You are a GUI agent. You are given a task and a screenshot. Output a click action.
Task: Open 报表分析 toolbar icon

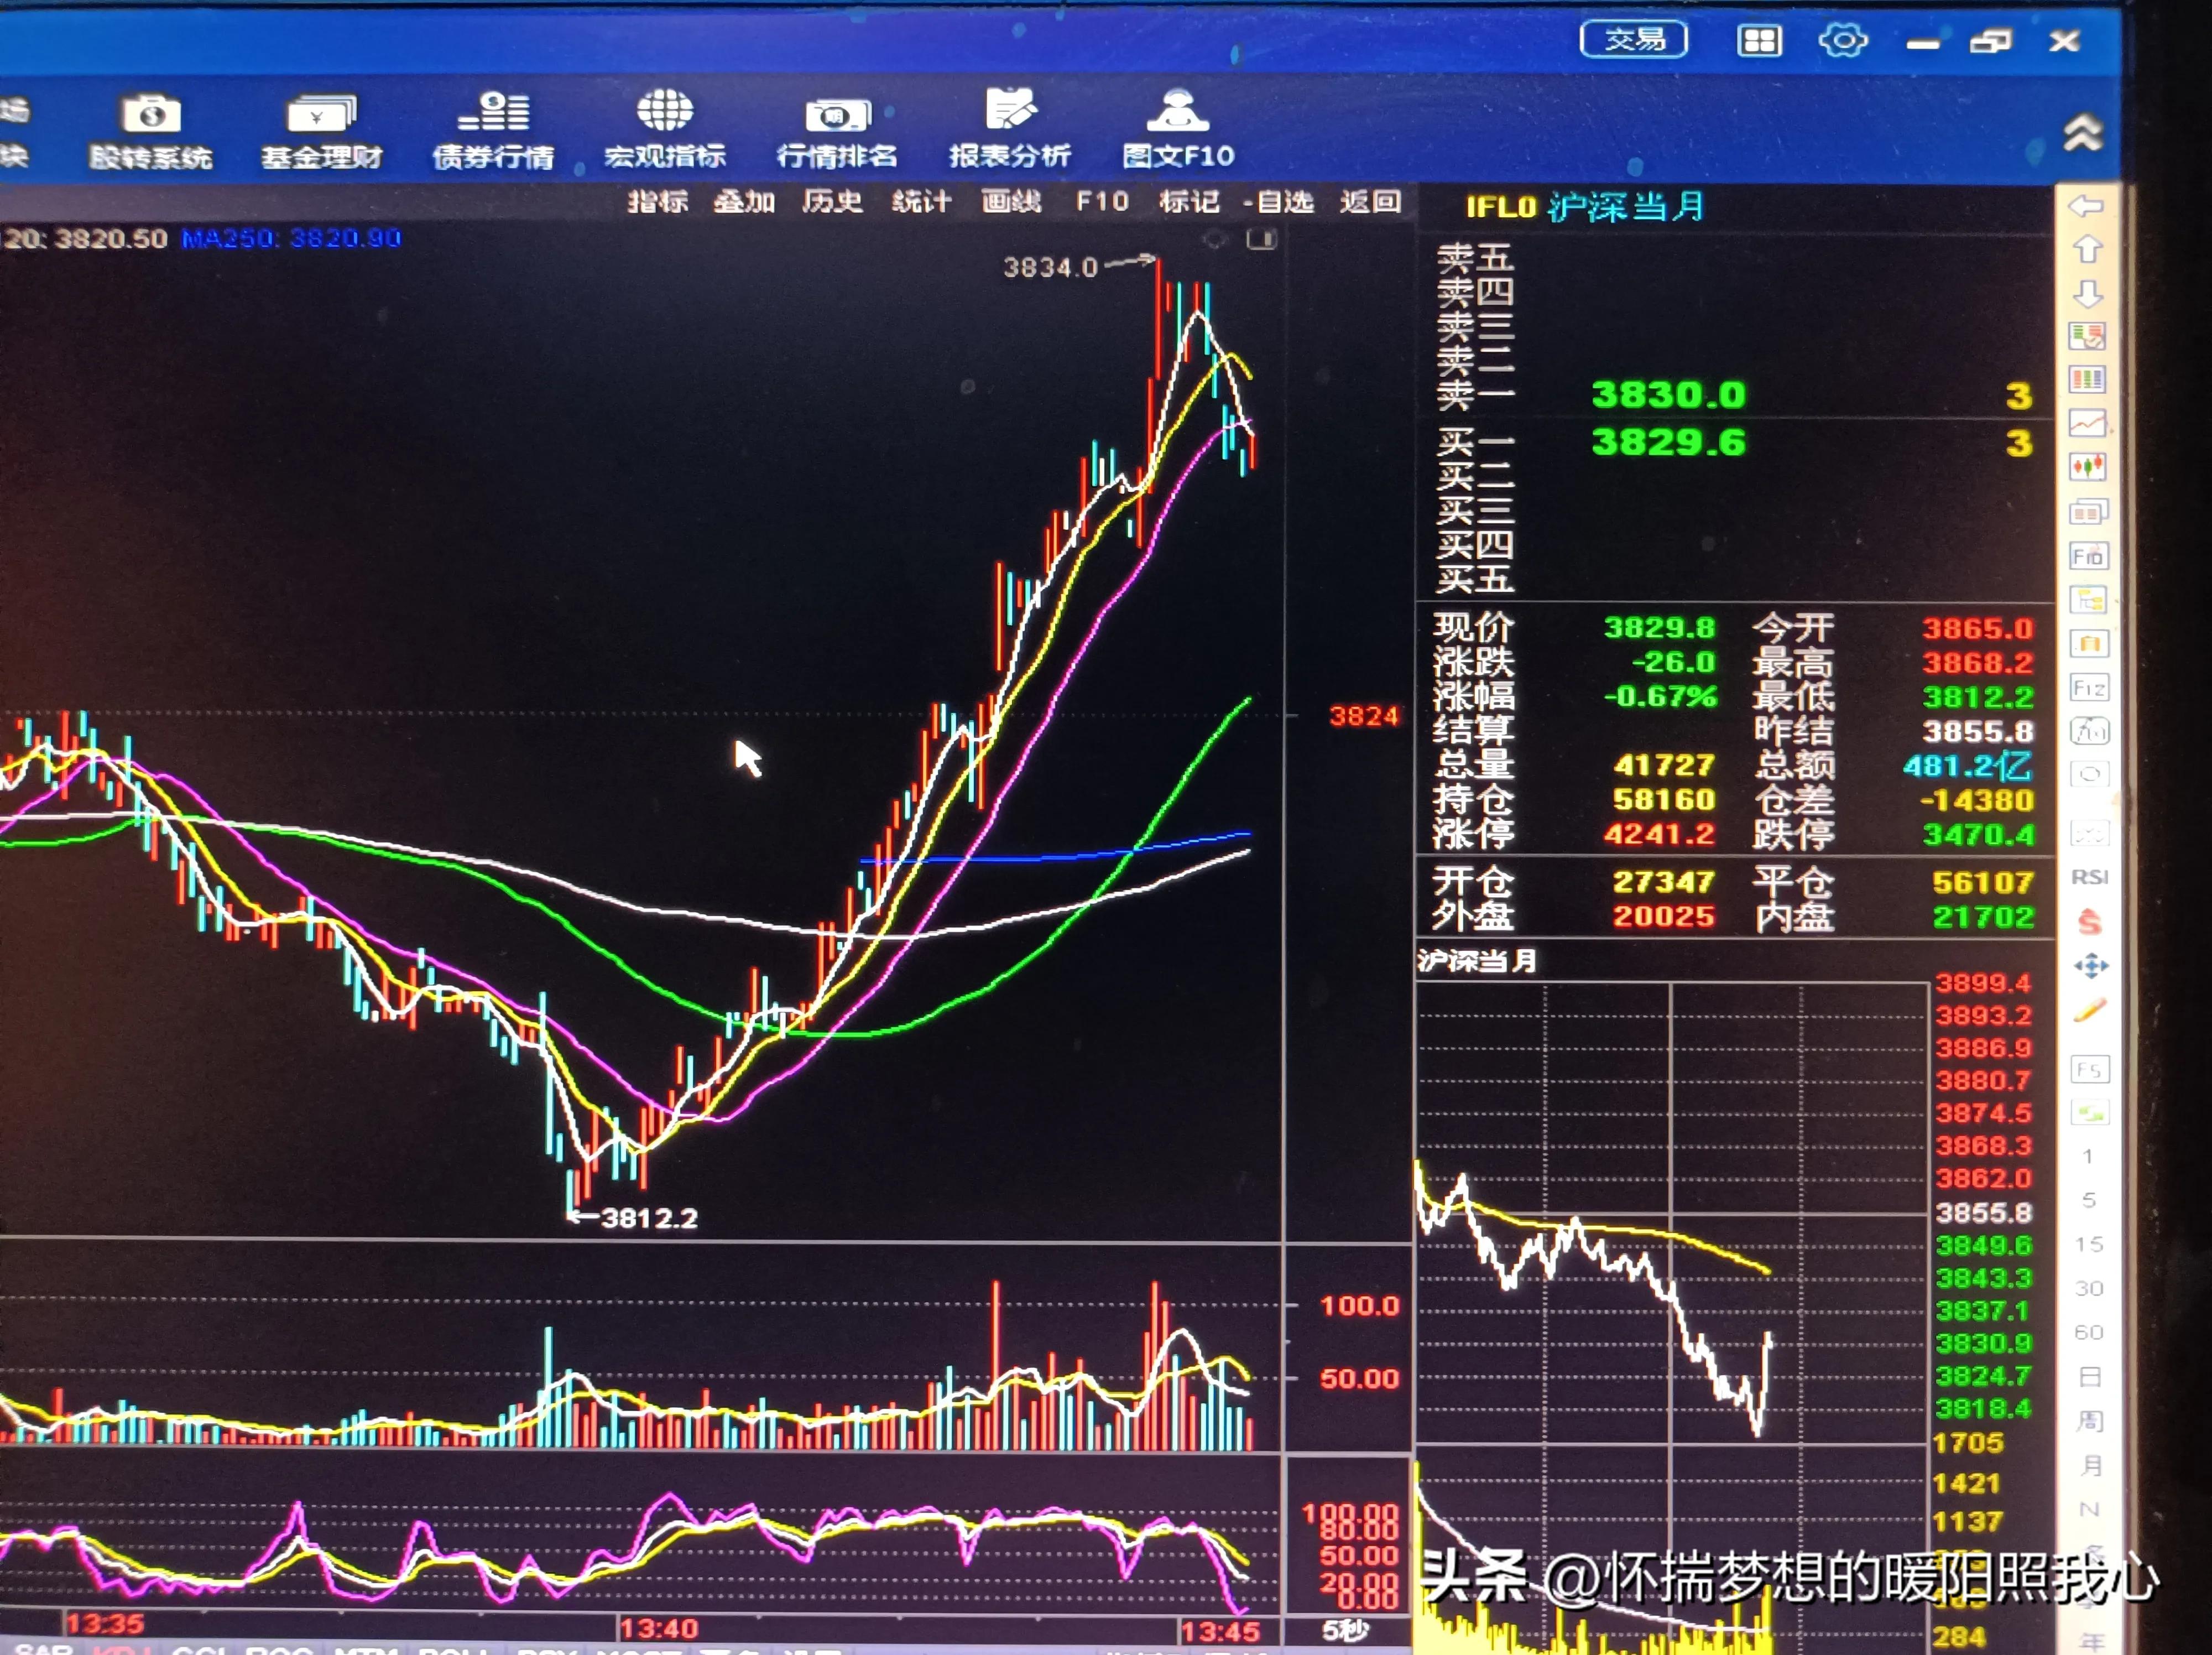click(x=1010, y=130)
